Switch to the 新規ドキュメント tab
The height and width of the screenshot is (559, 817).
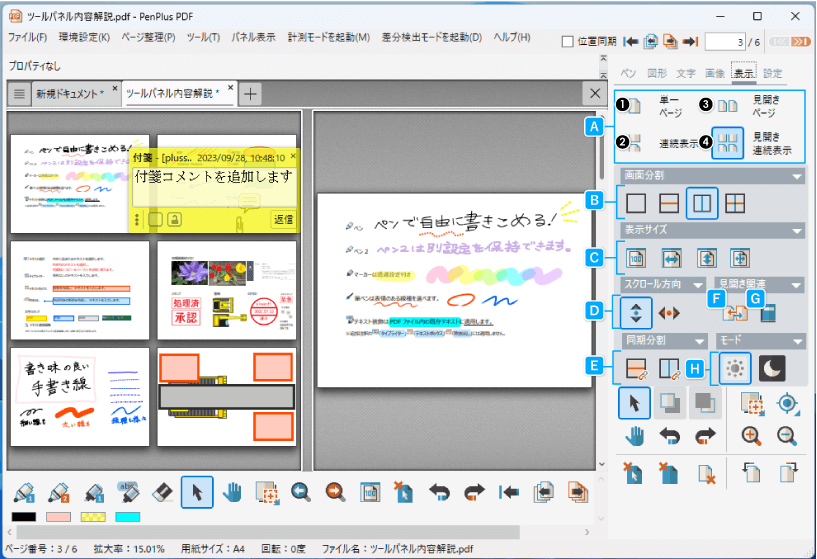click(x=69, y=93)
